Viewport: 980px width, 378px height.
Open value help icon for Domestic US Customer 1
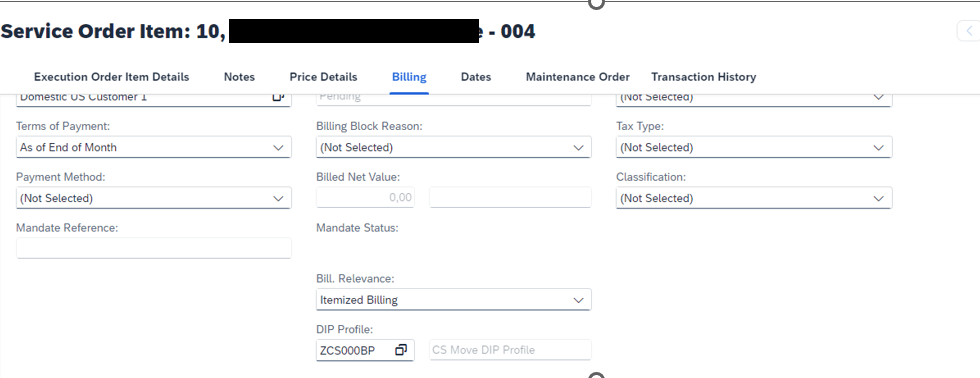pyautogui.click(x=278, y=97)
